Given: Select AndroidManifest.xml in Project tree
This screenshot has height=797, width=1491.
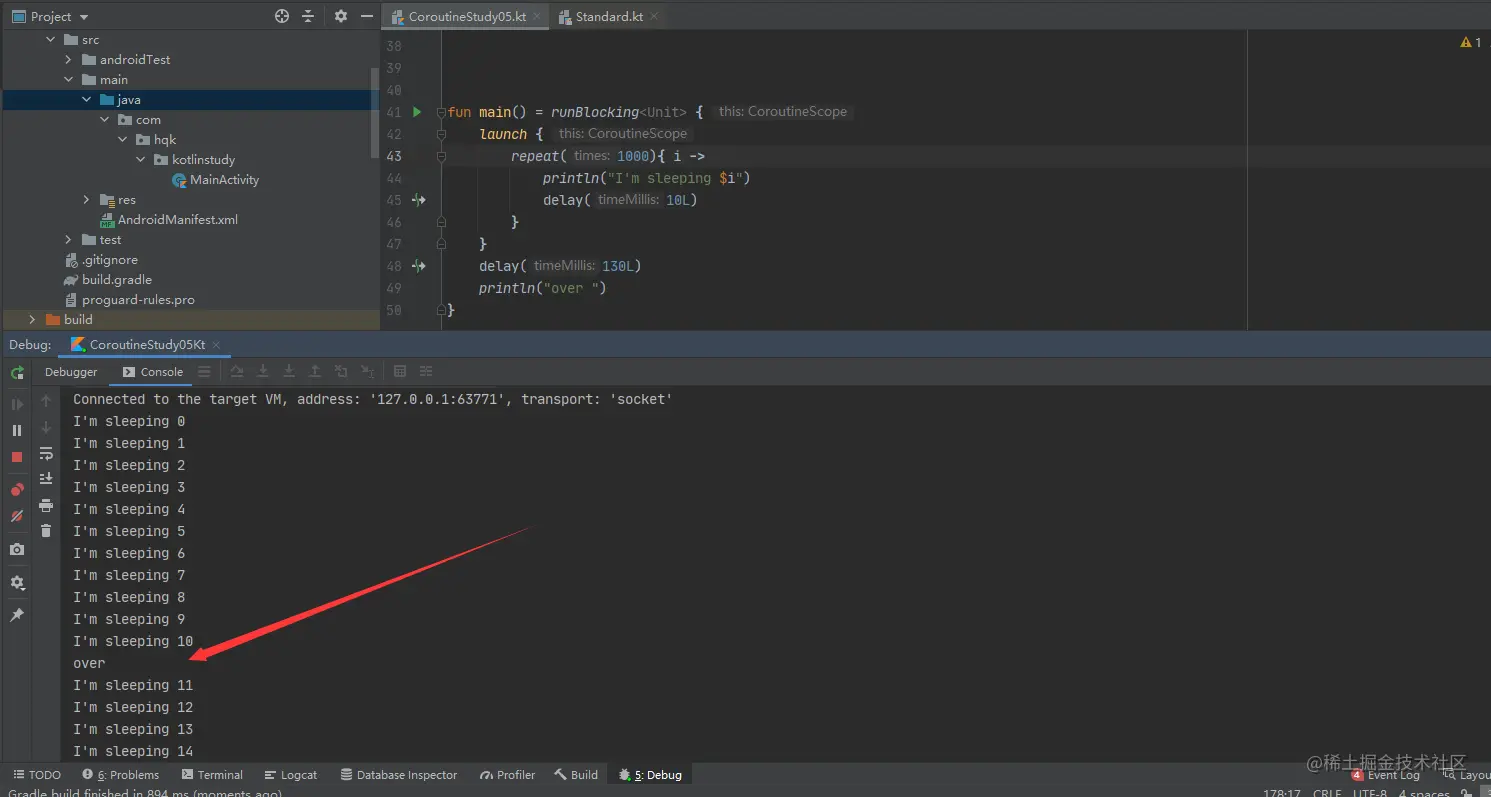Looking at the screenshot, I should pos(169,220).
